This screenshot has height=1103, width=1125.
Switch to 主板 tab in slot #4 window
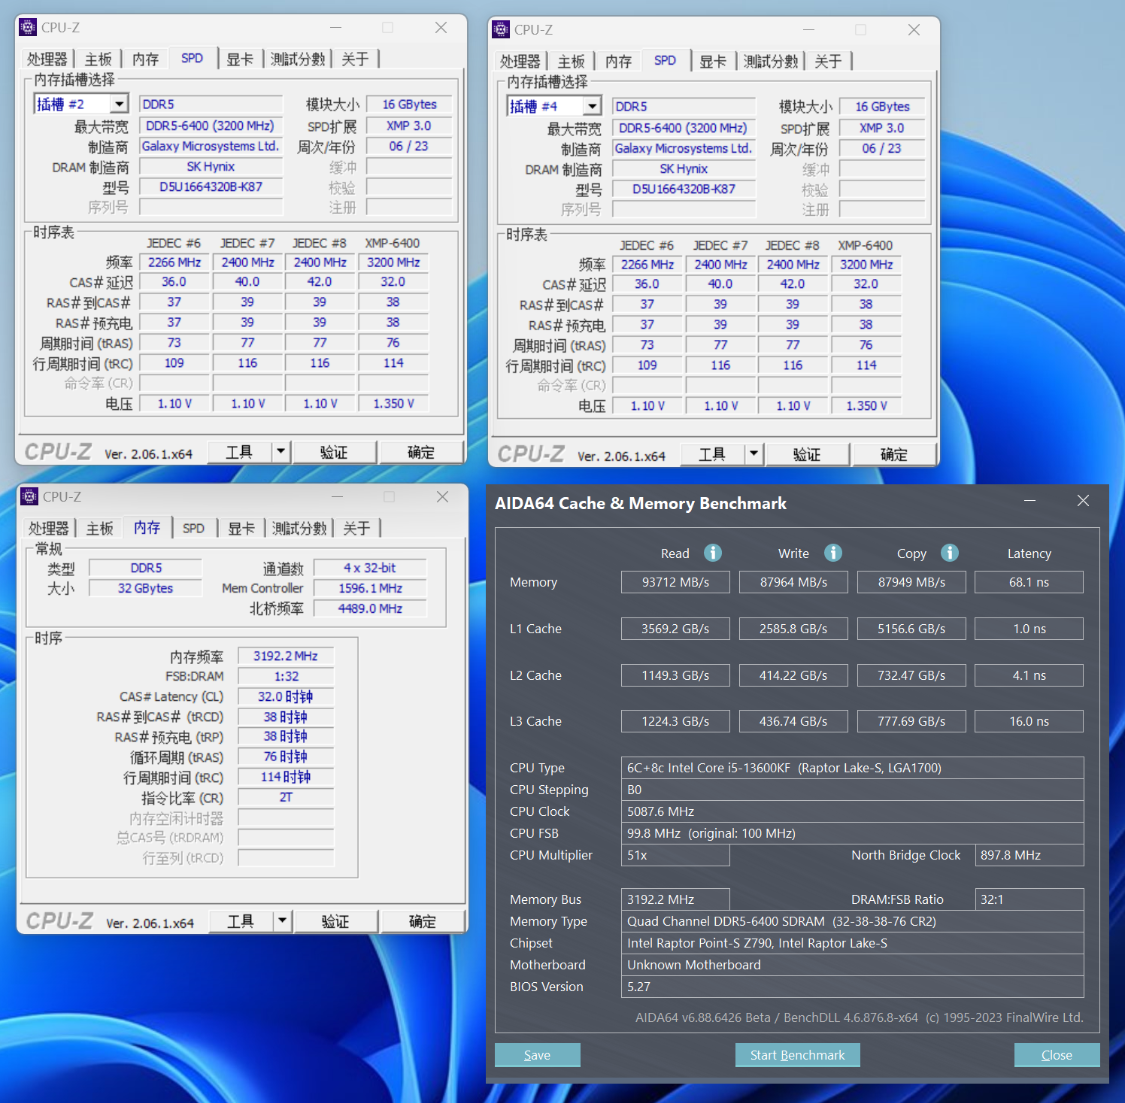tap(571, 61)
